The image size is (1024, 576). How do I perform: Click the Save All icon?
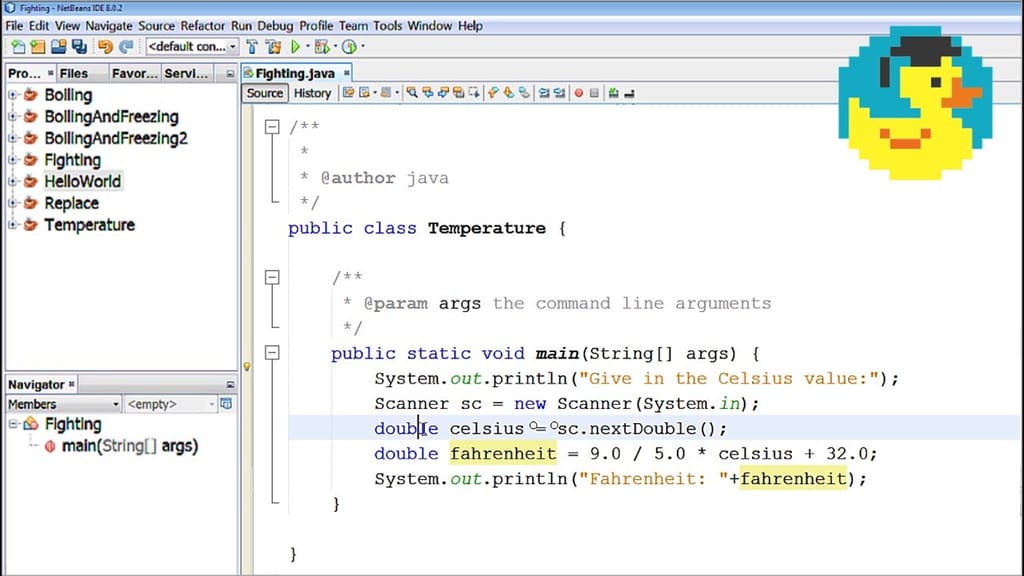point(79,45)
